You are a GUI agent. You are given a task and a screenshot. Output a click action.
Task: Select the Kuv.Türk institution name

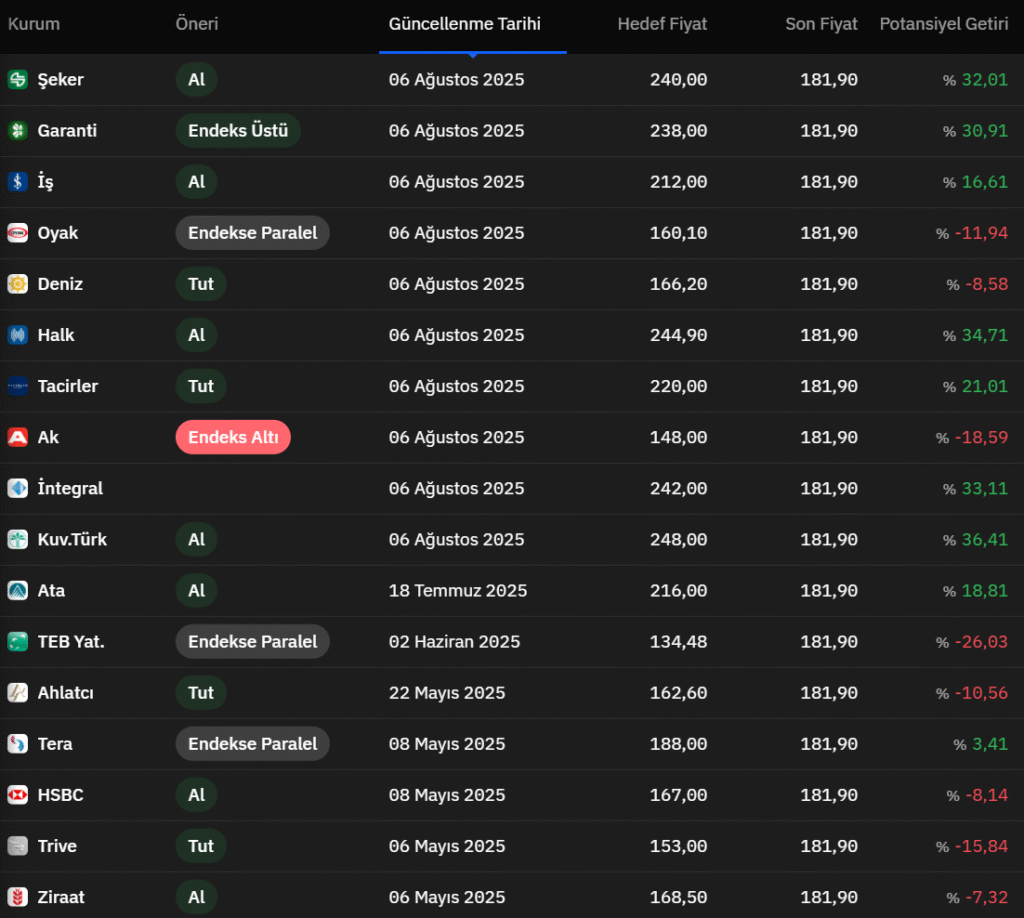tap(72, 539)
